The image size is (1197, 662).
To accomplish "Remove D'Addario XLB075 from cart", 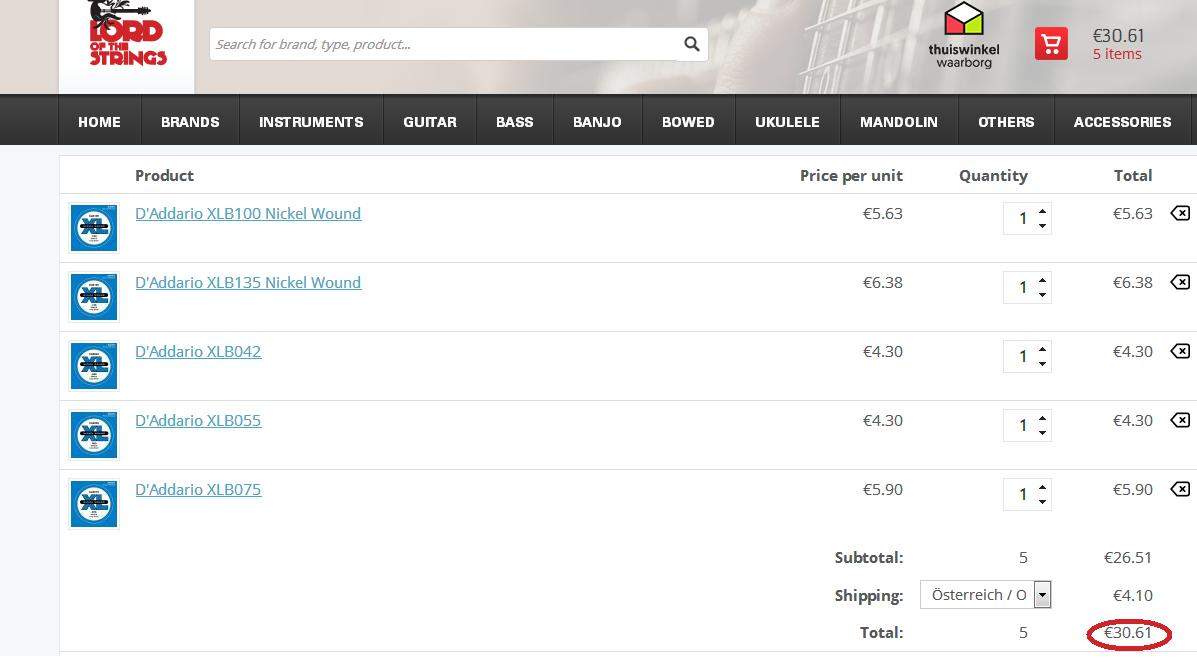I will click(1179, 489).
